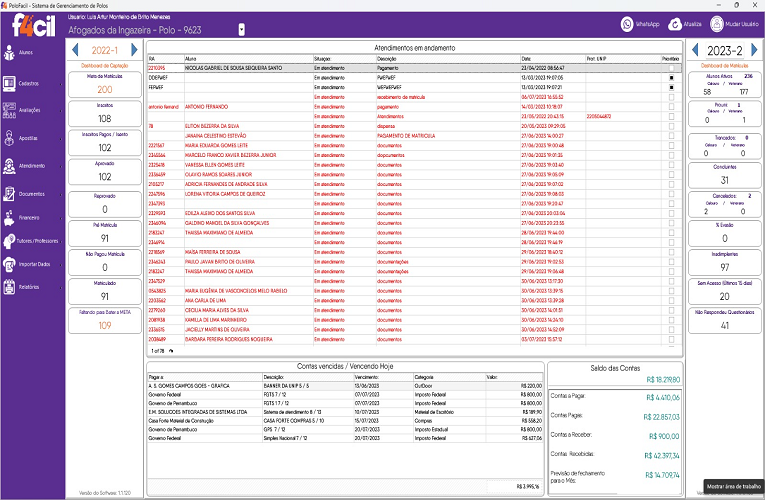Uncheck Prioritário for the FEPWFF row
Viewport: 765px width, 500px height.
click(x=672, y=87)
